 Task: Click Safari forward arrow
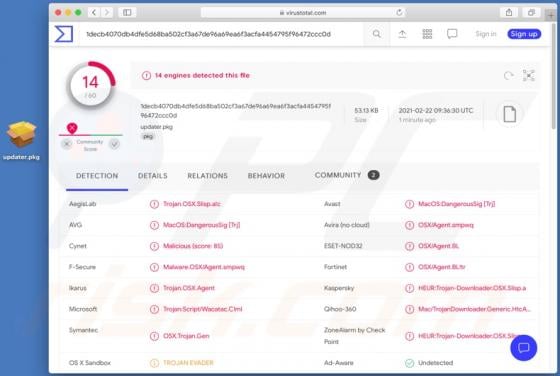(106, 12)
